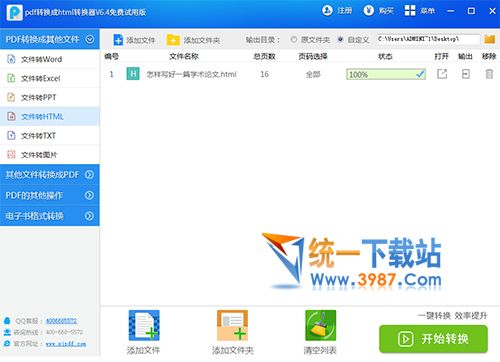500x362 pixels.
Task: Select 文件转PPT in the sidebar
Action: 50,97
